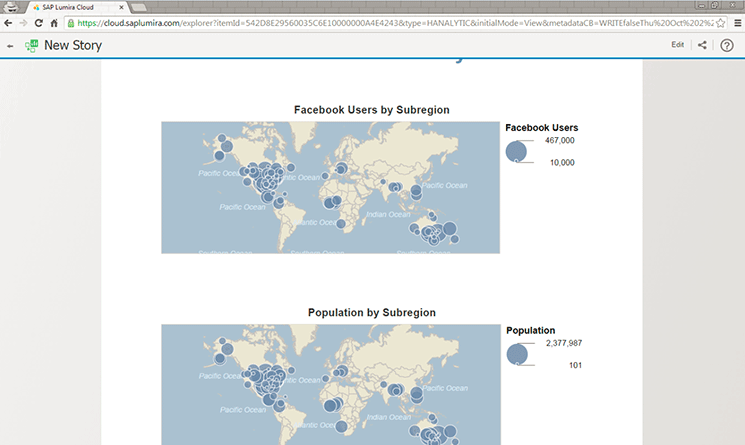Click the Lumira story icon next to title

point(31,46)
